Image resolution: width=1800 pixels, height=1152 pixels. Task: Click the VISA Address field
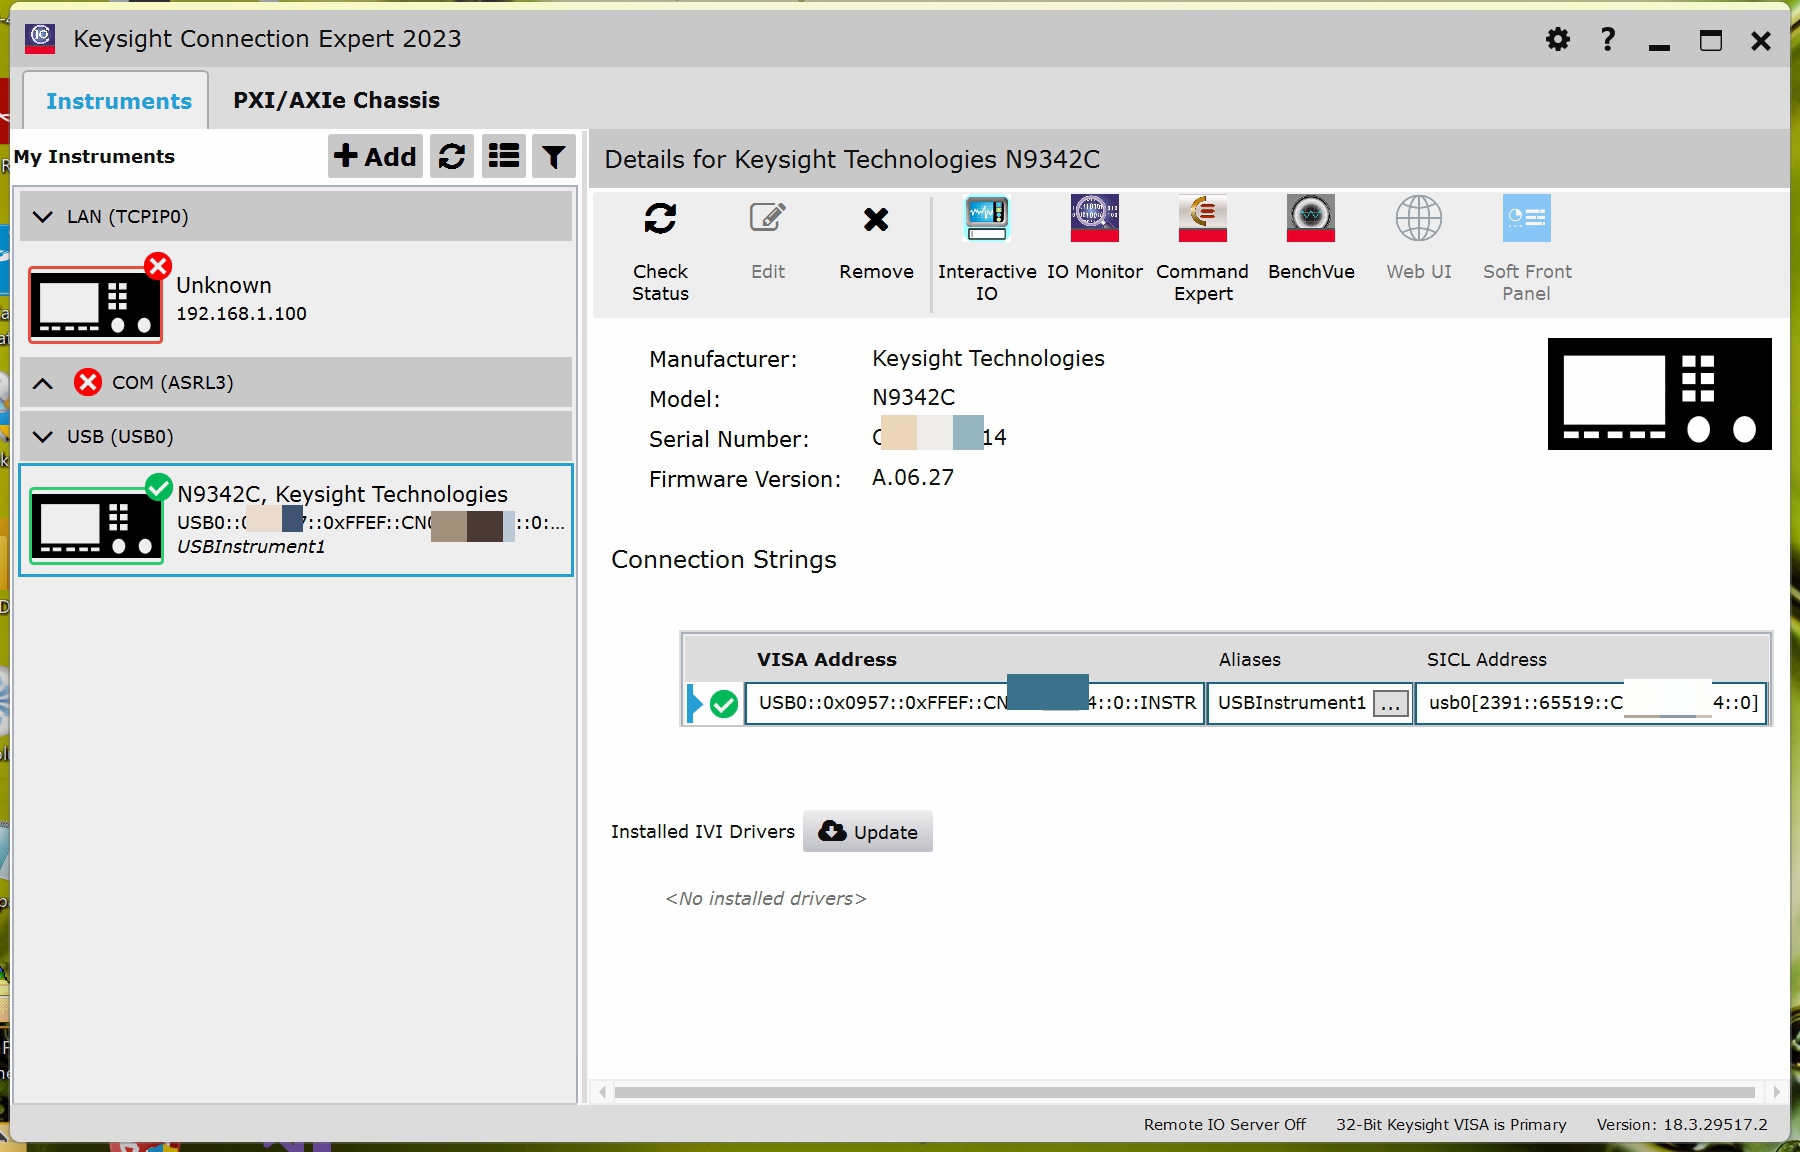[975, 703]
